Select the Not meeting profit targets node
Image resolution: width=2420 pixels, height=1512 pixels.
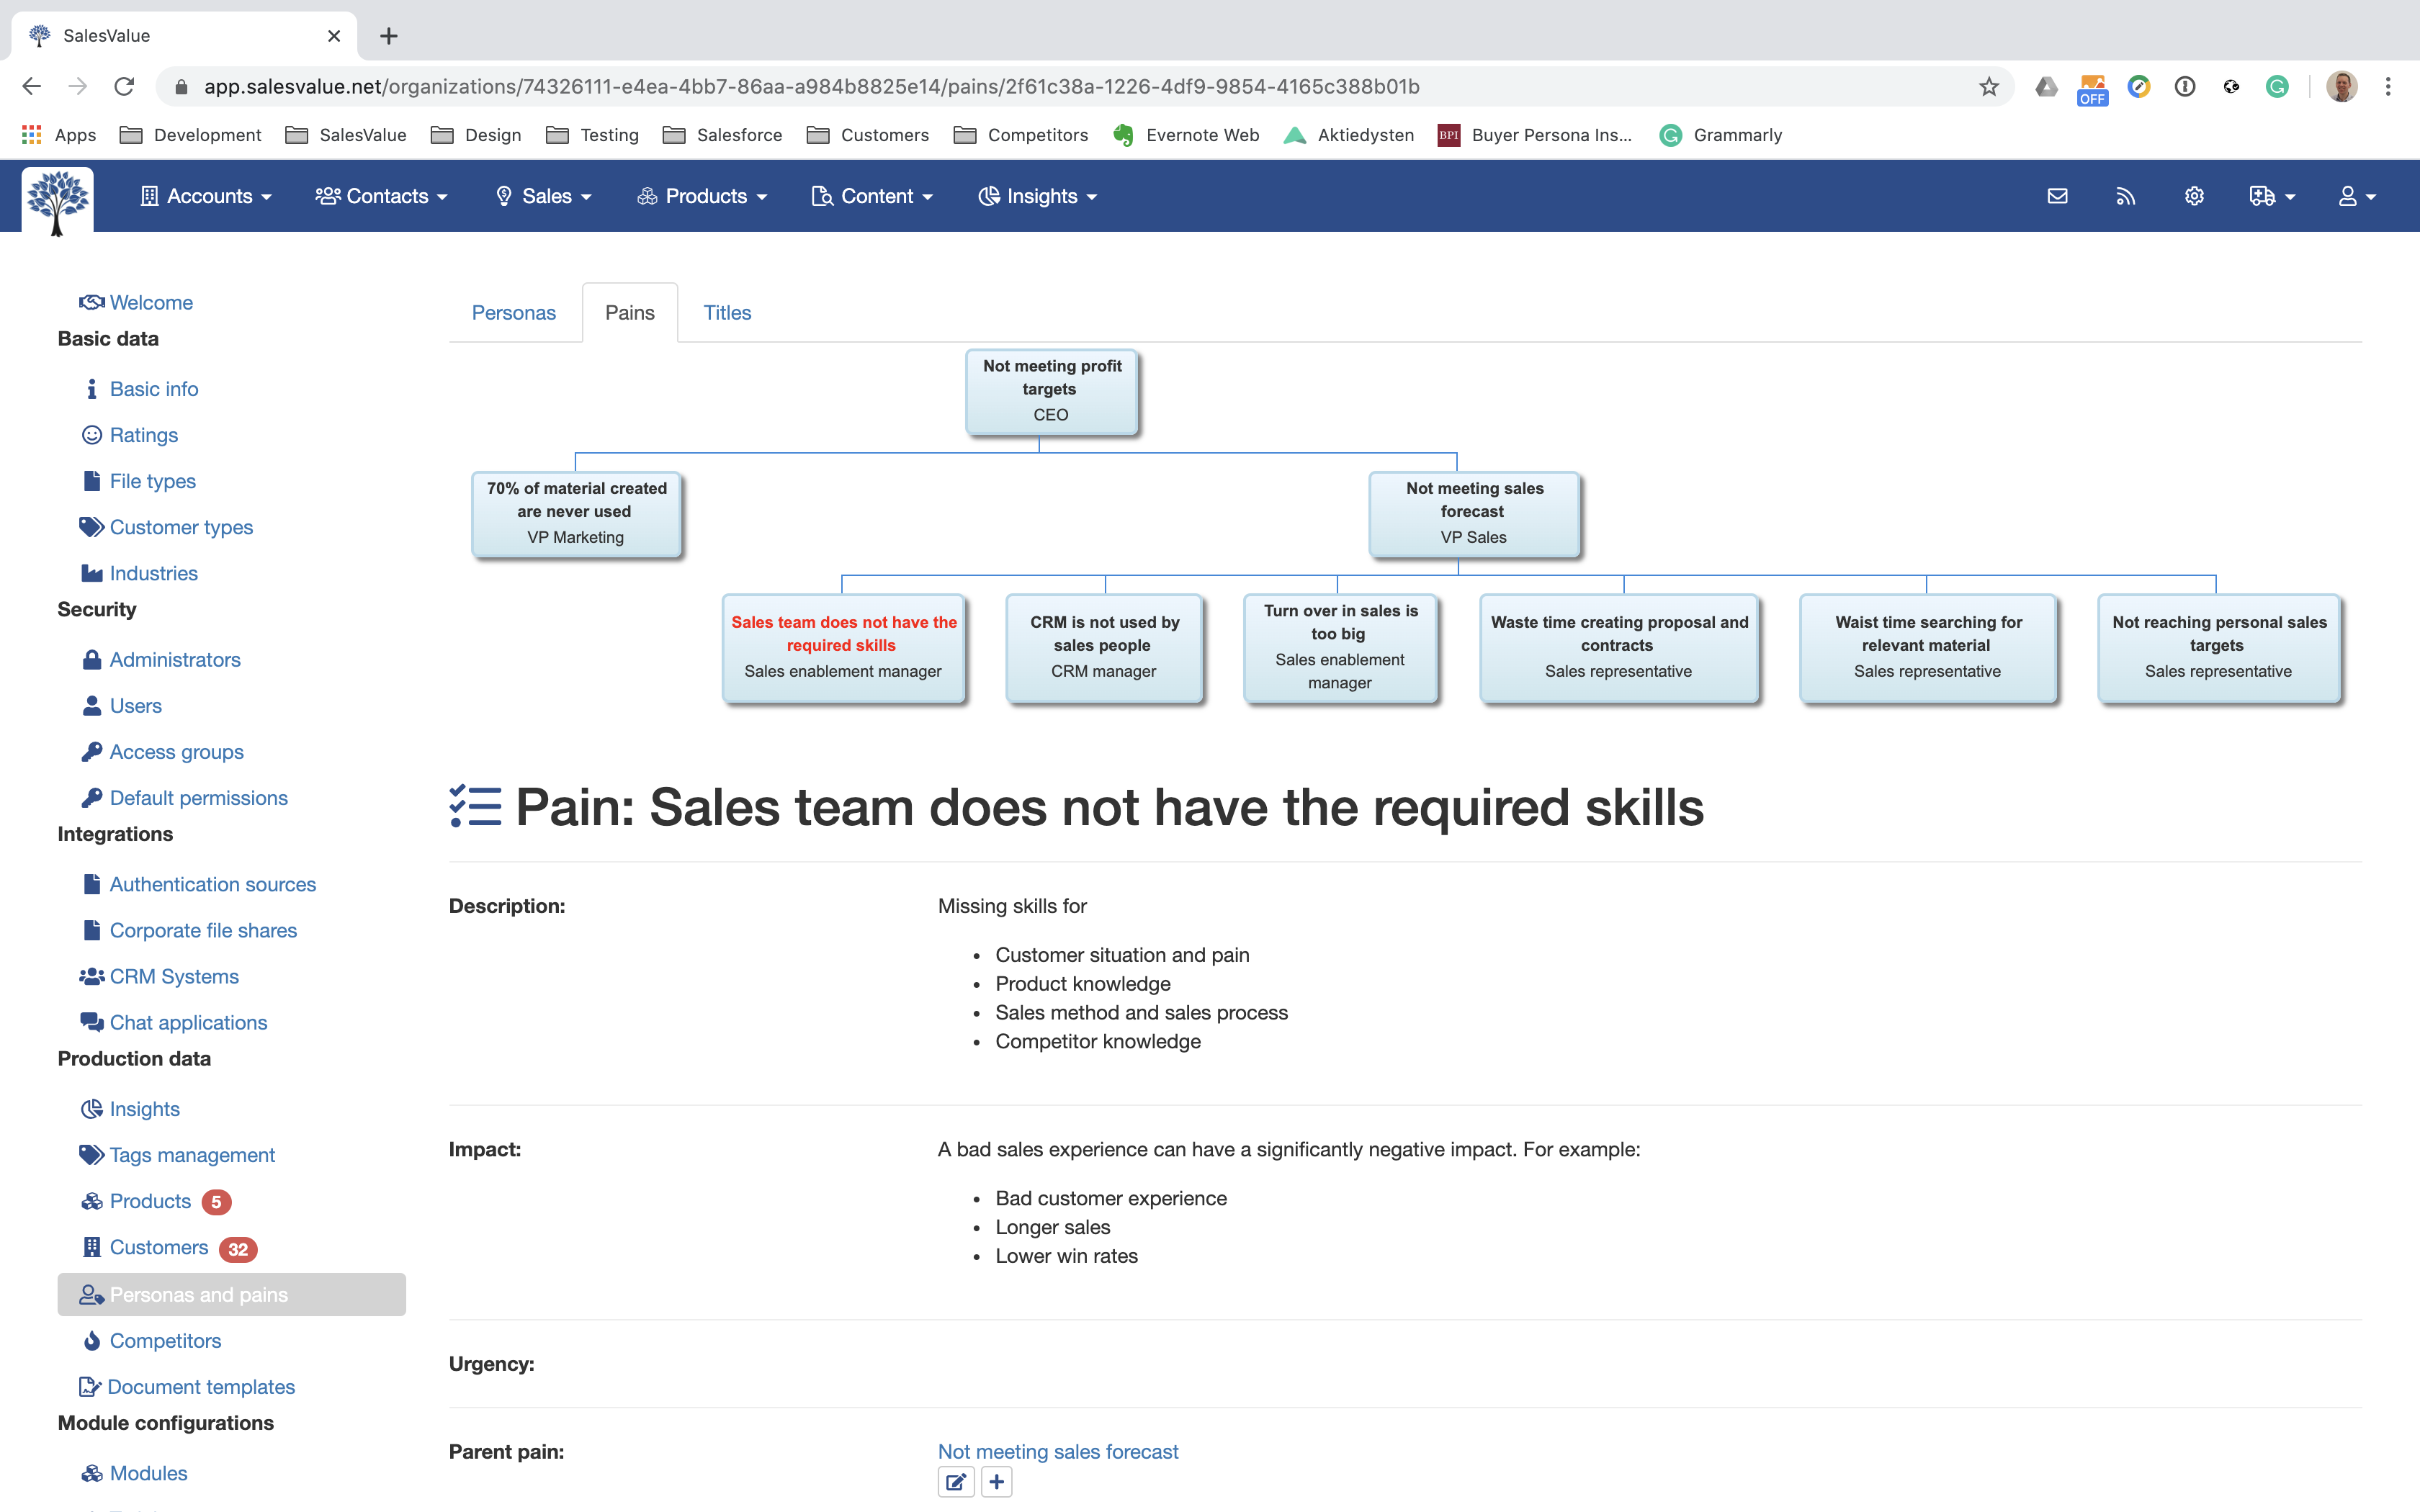1051,390
